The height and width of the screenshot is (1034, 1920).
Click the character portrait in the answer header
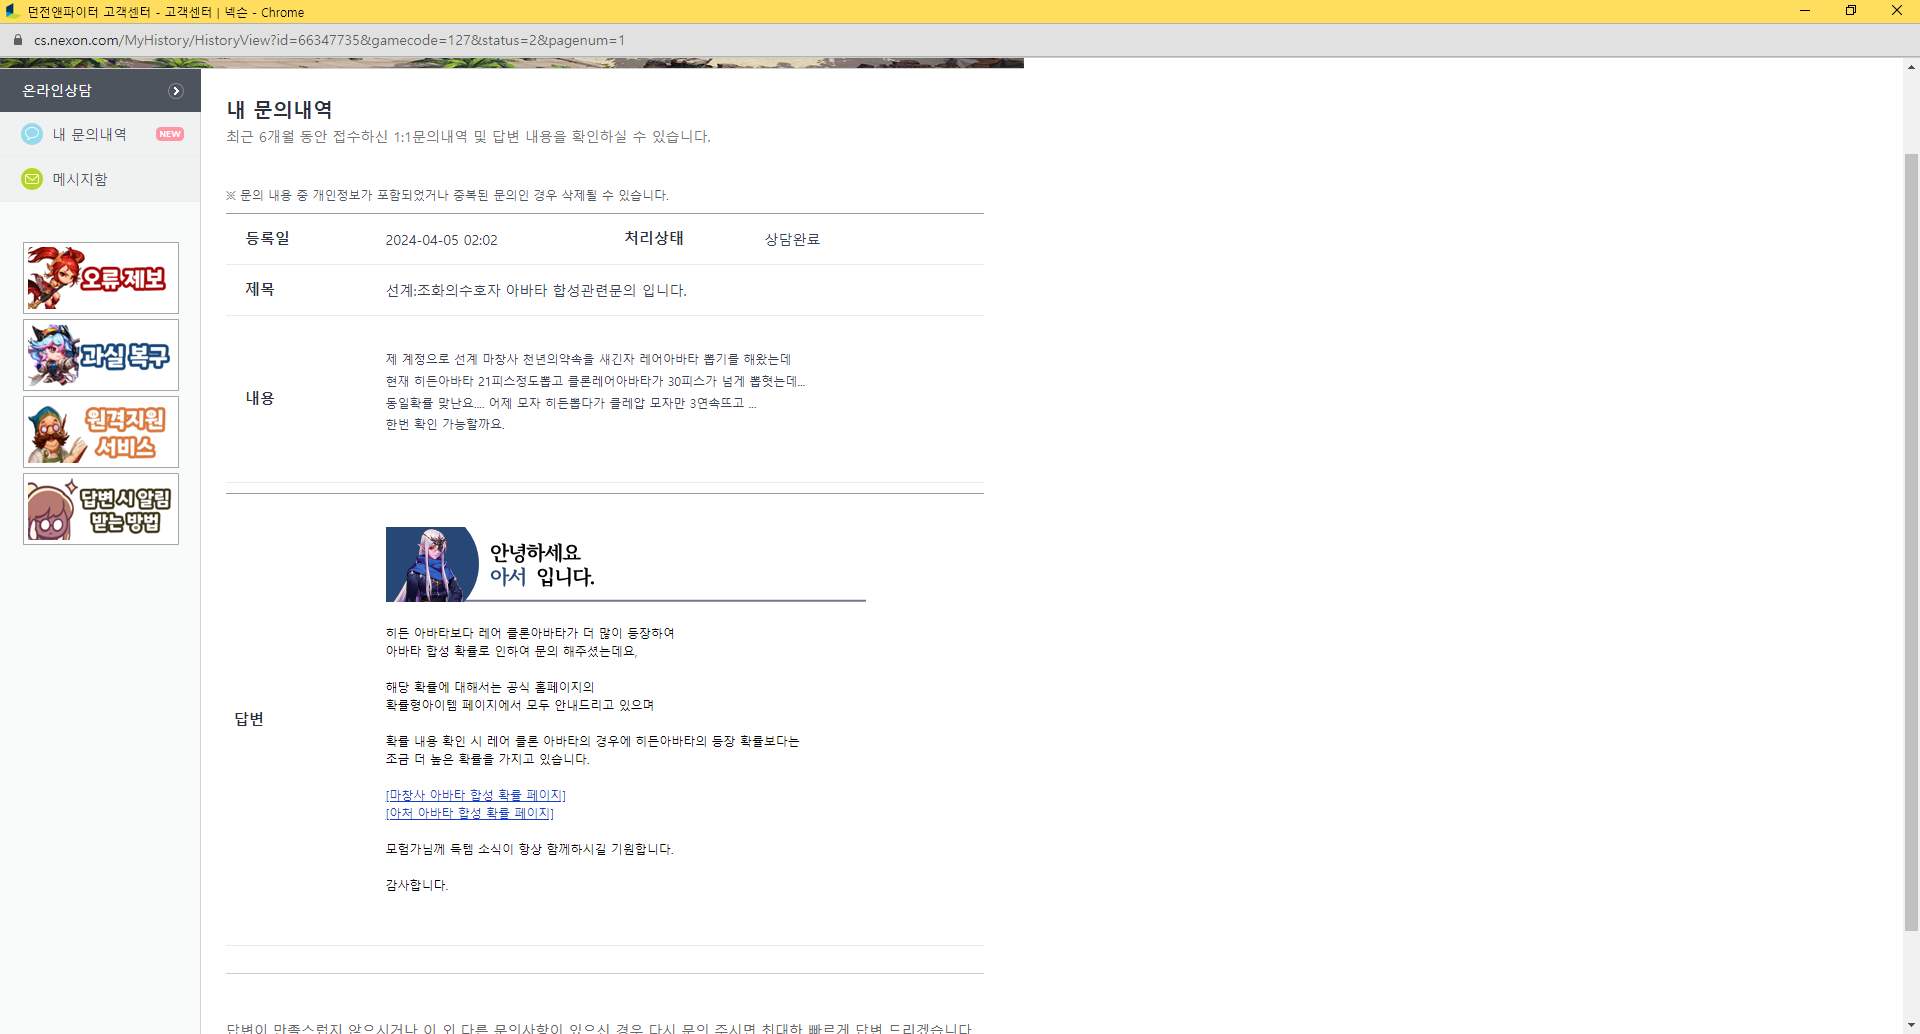pos(431,564)
